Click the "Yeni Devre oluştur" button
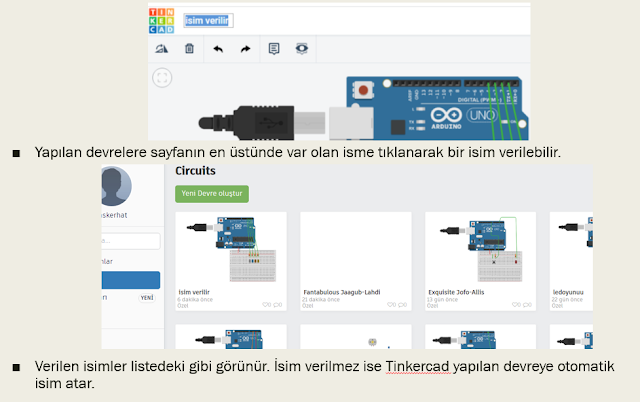The image size is (640, 402). 212,193
